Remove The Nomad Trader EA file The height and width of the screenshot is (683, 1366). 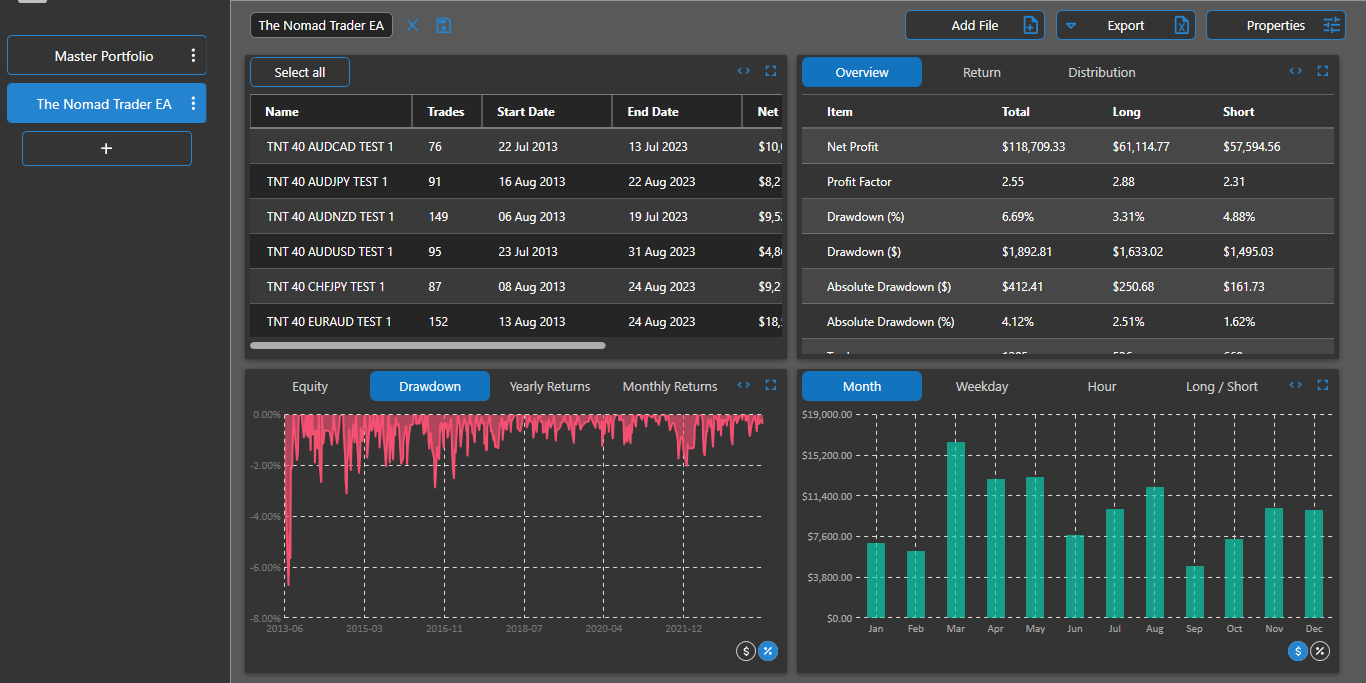[412, 25]
